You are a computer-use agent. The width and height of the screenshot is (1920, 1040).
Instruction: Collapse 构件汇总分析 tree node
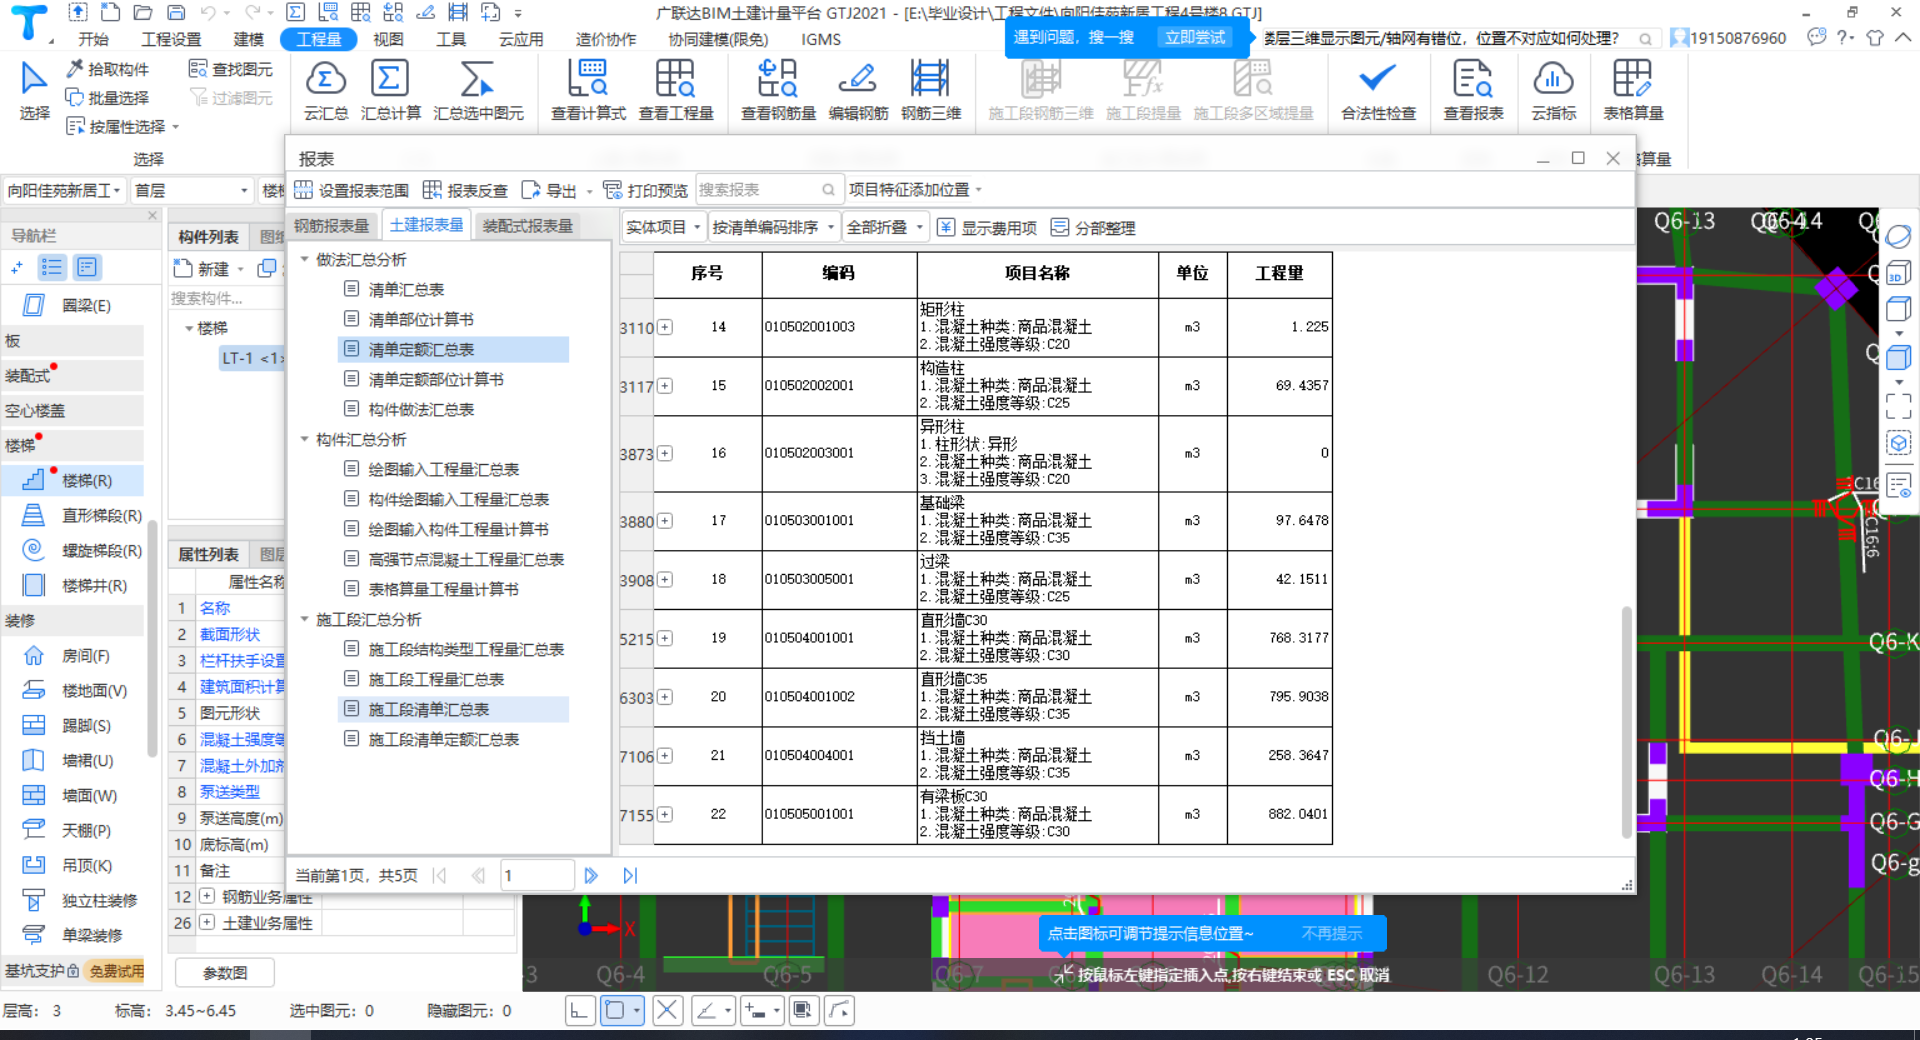coord(305,439)
